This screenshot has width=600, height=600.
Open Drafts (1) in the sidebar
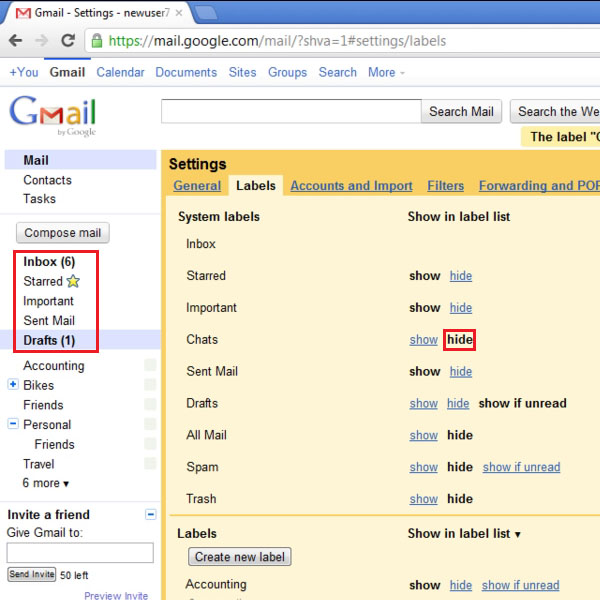point(49,340)
